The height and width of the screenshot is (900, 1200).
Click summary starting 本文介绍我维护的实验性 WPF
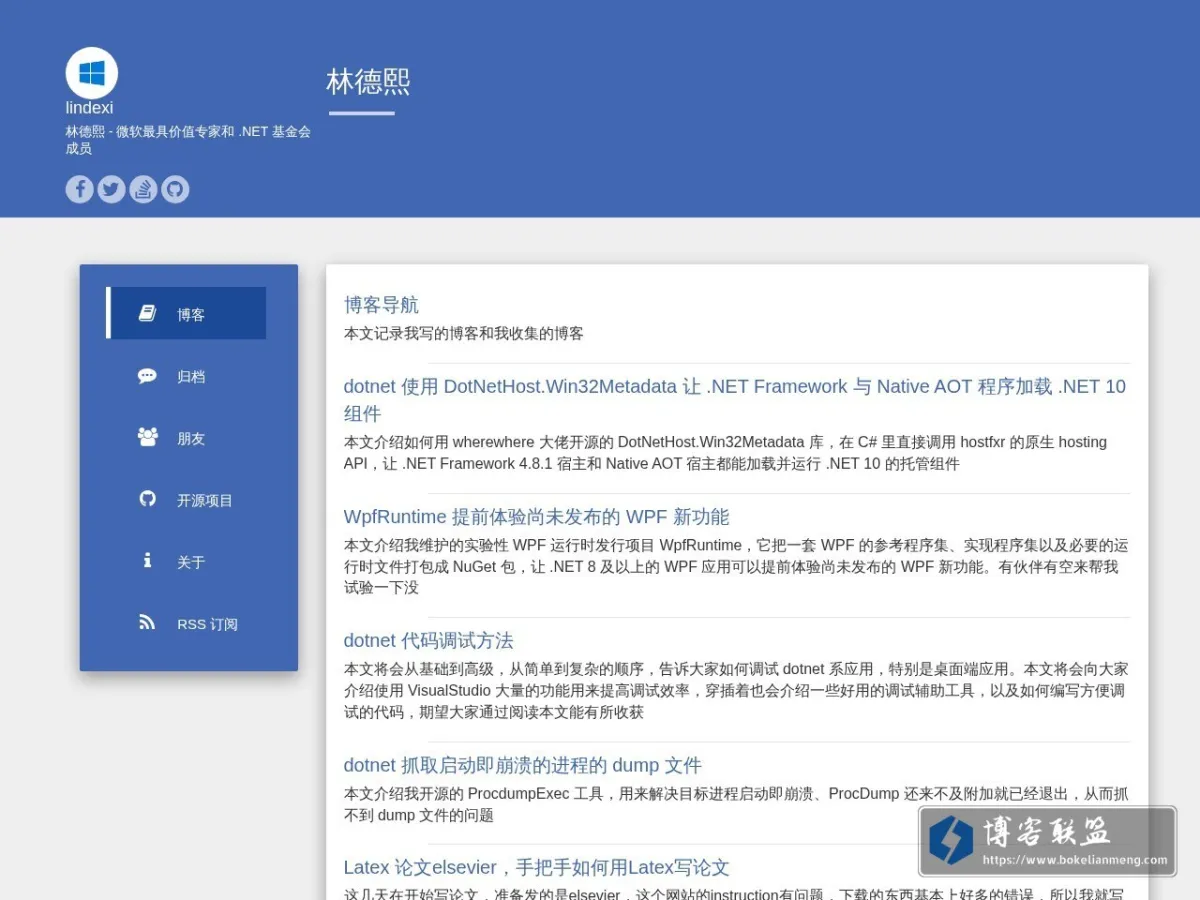[x=736, y=567]
